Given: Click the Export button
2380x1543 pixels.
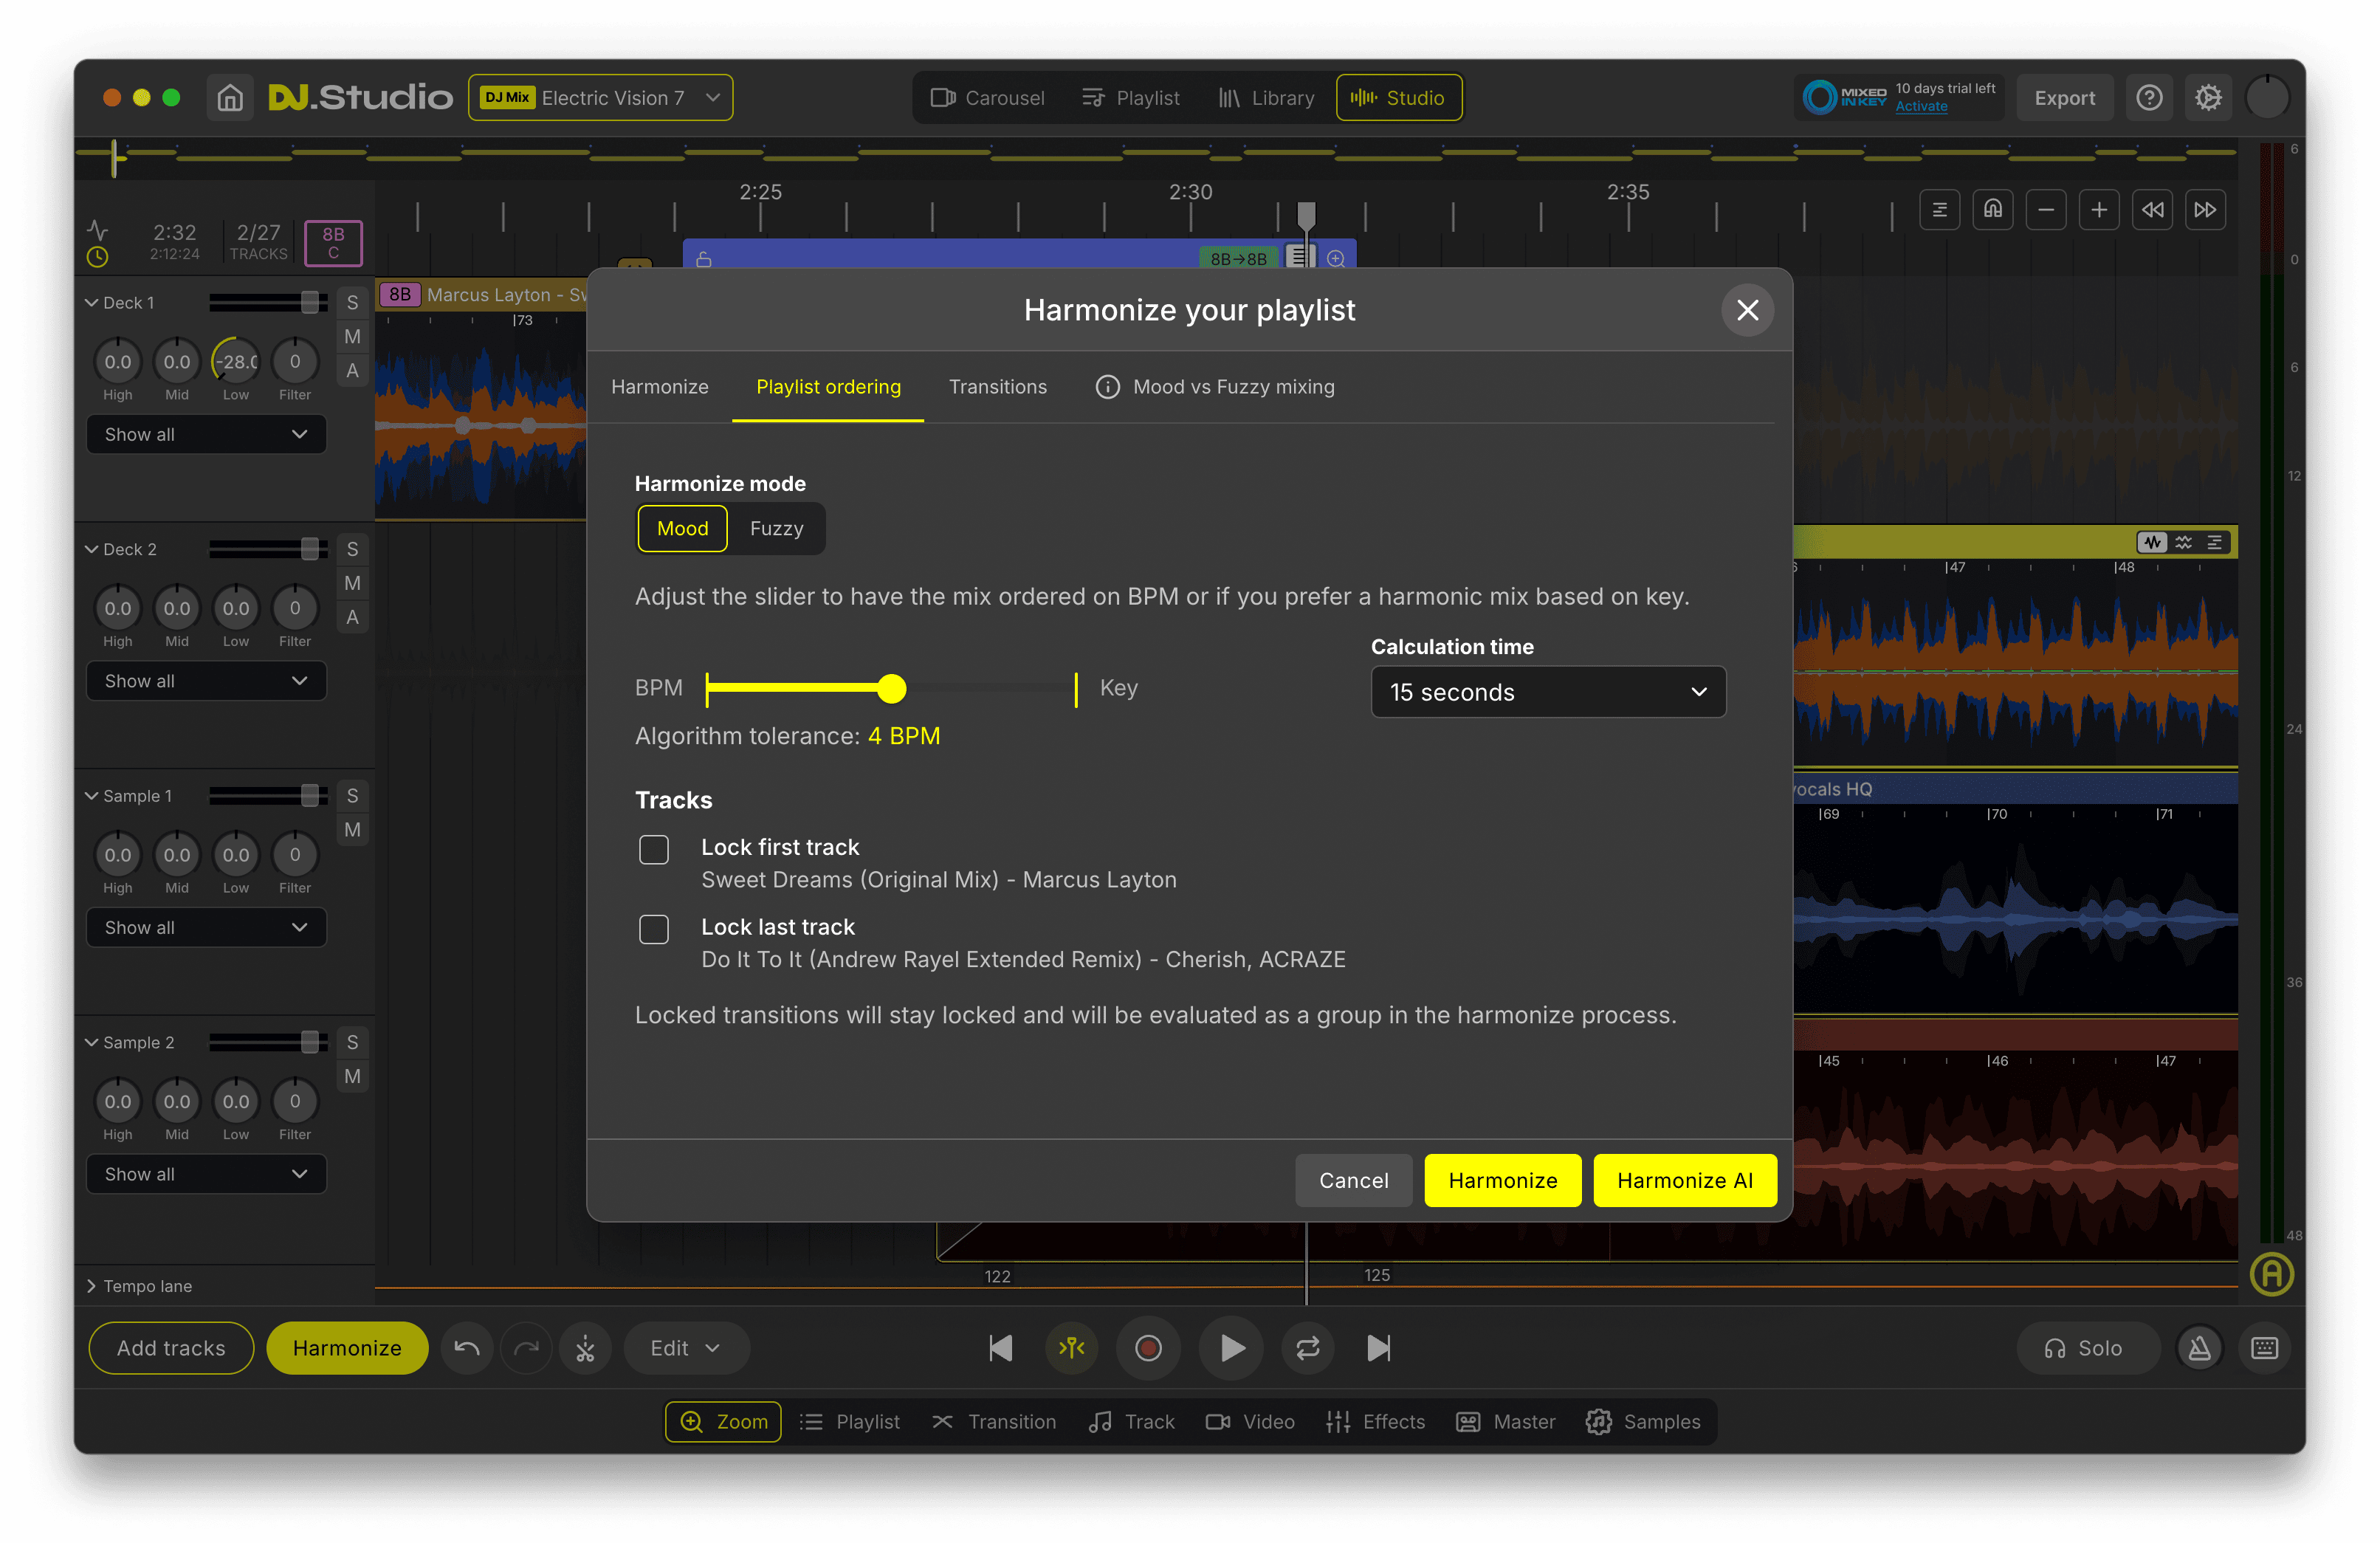Looking at the screenshot, I should click(2064, 98).
